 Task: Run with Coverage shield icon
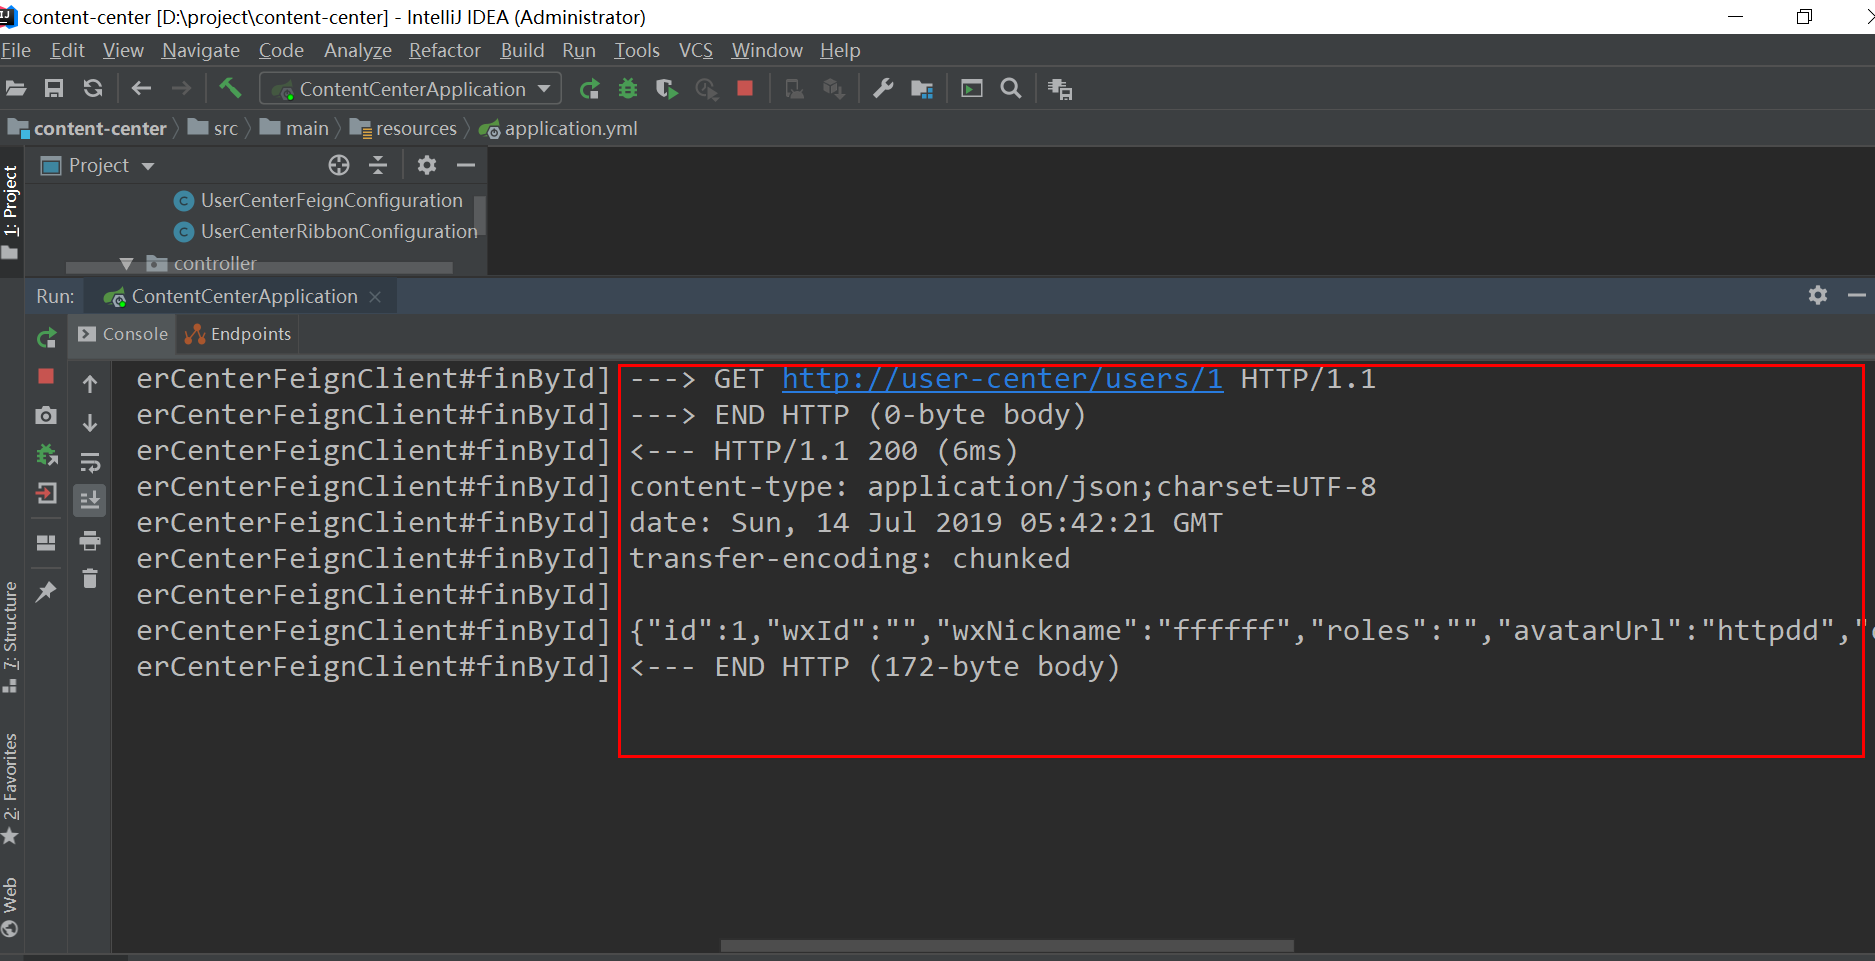[666, 89]
